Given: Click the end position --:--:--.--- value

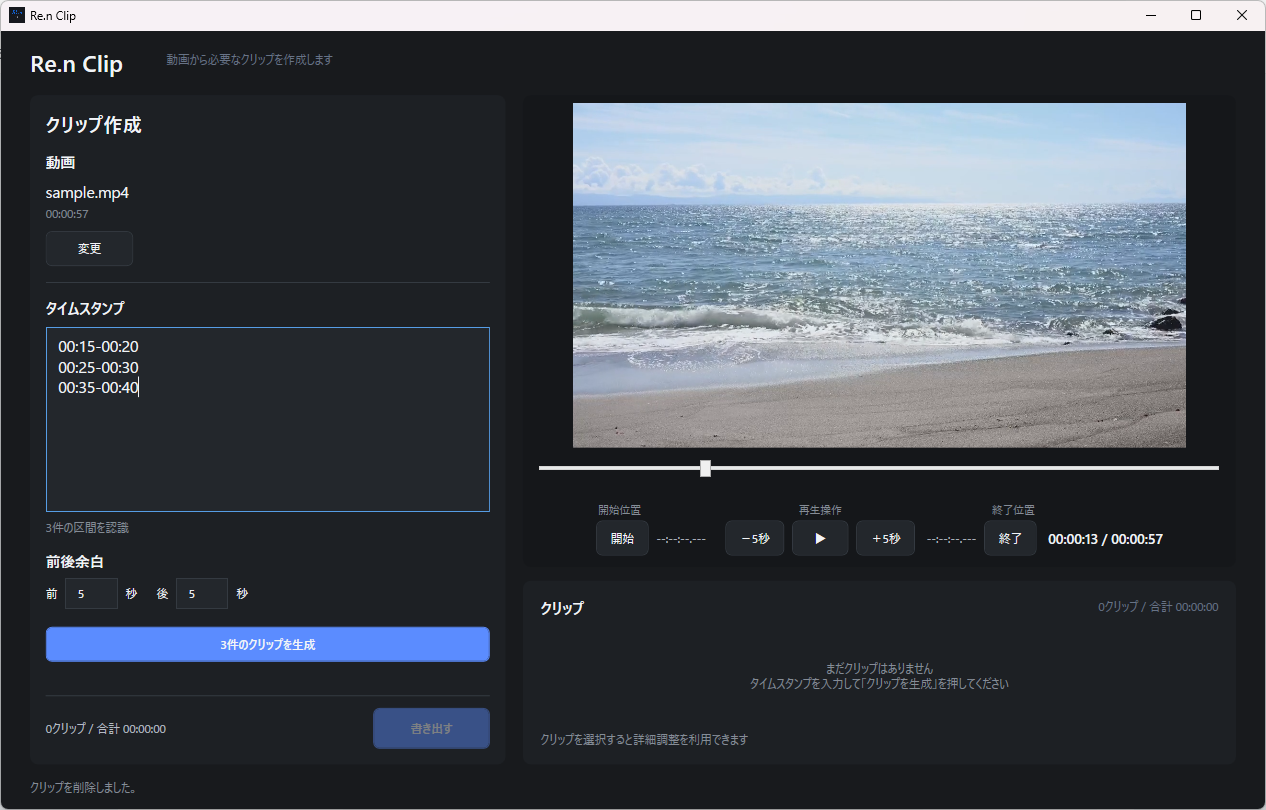Looking at the screenshot, I should (951, 539).
